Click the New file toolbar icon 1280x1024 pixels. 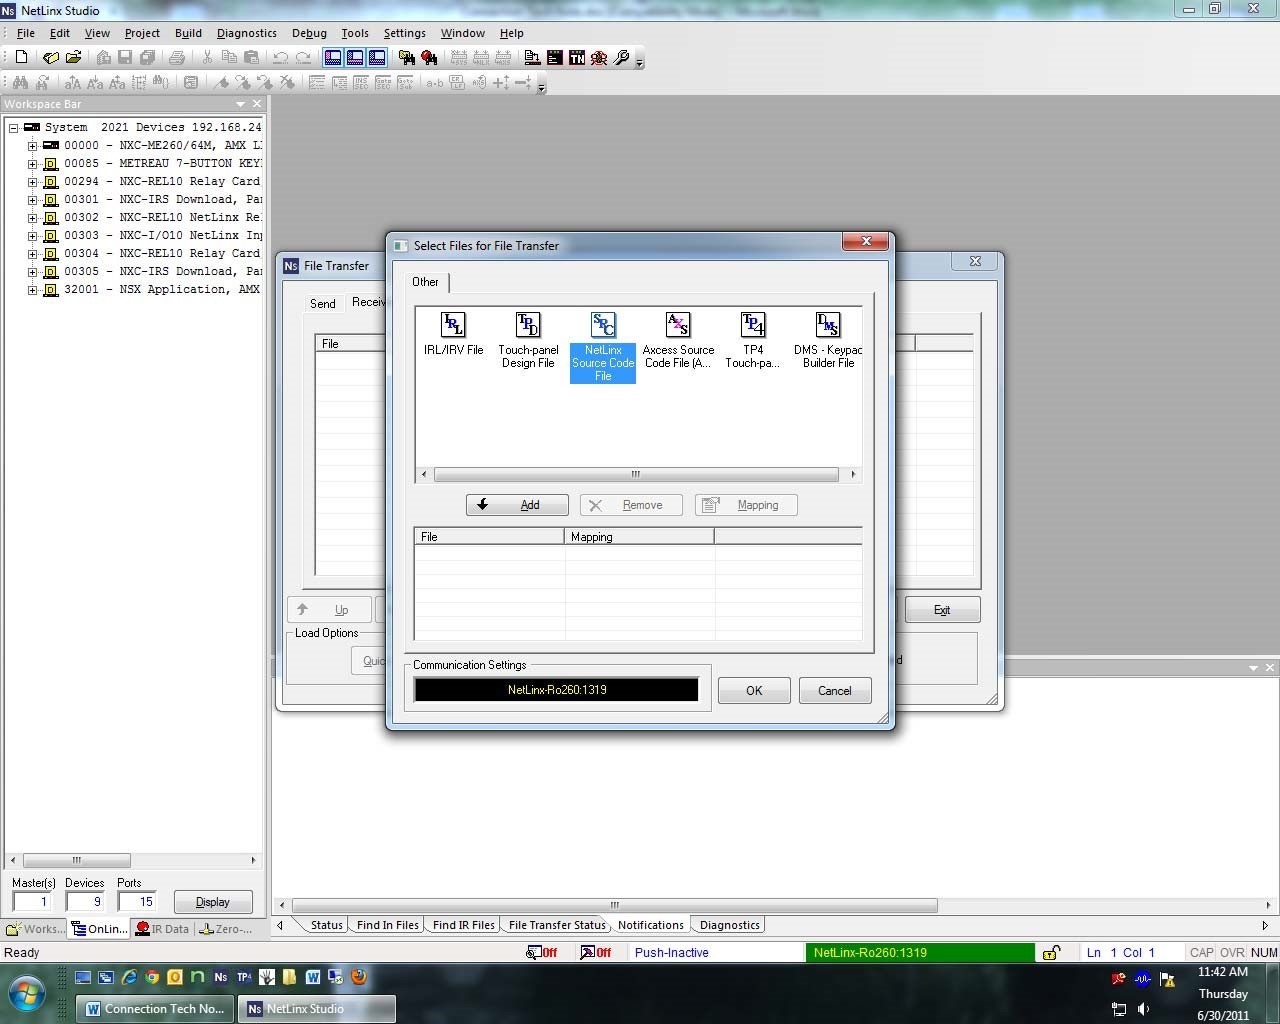pyautogui.click(x=21, y=58)
